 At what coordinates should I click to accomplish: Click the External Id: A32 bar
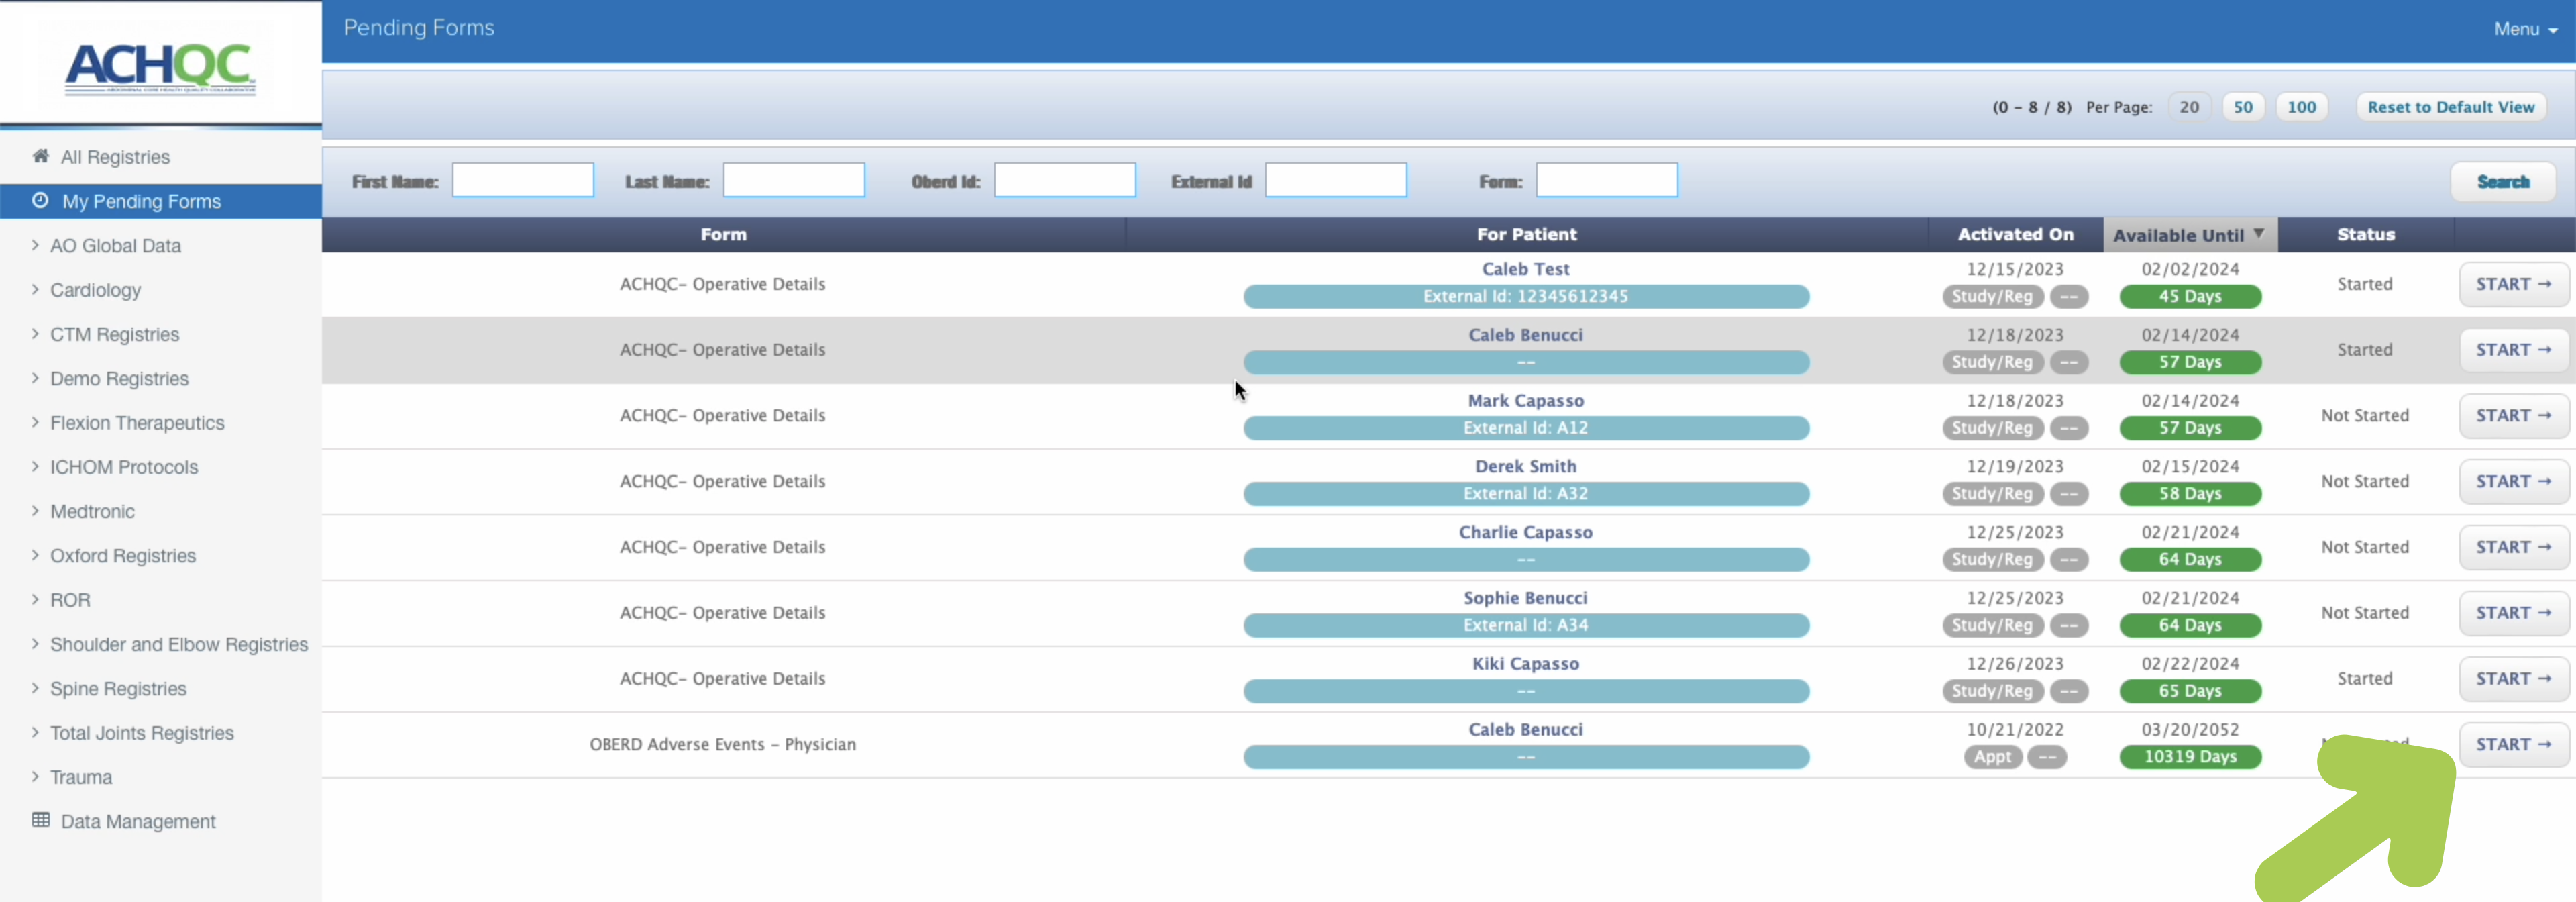click(1526, 494)
